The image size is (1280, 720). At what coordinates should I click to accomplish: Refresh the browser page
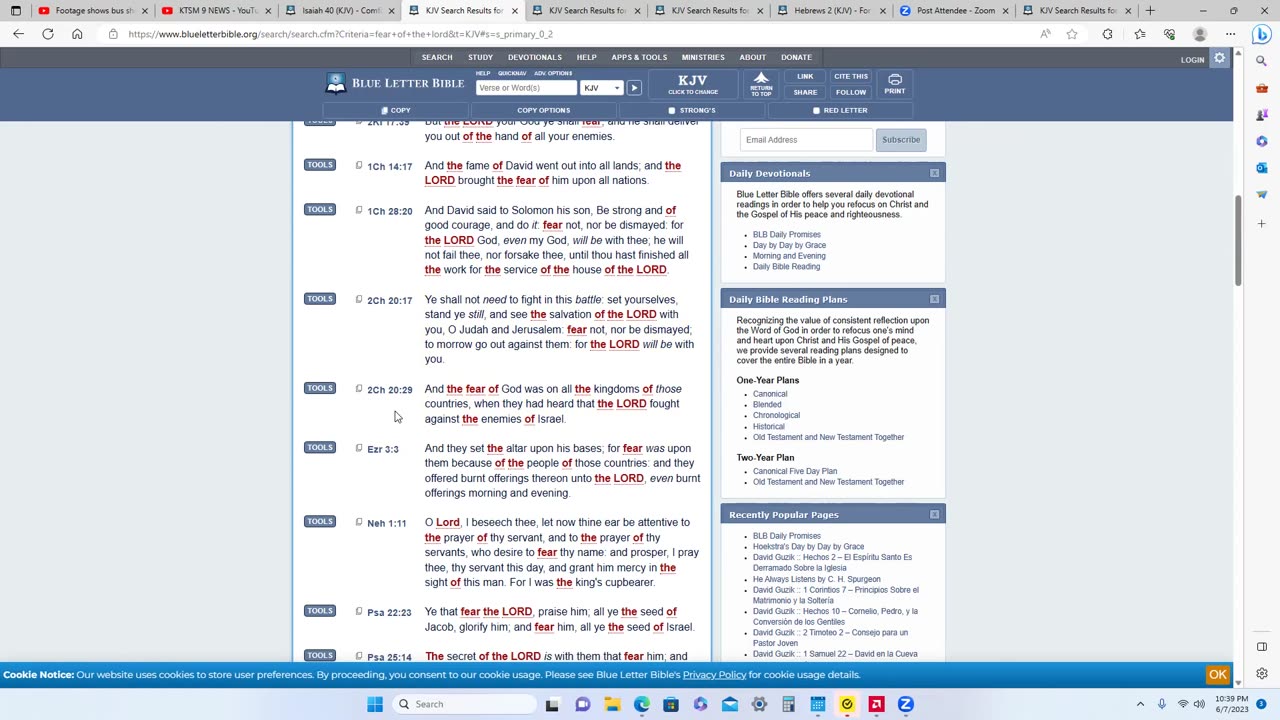pos(47,34)
